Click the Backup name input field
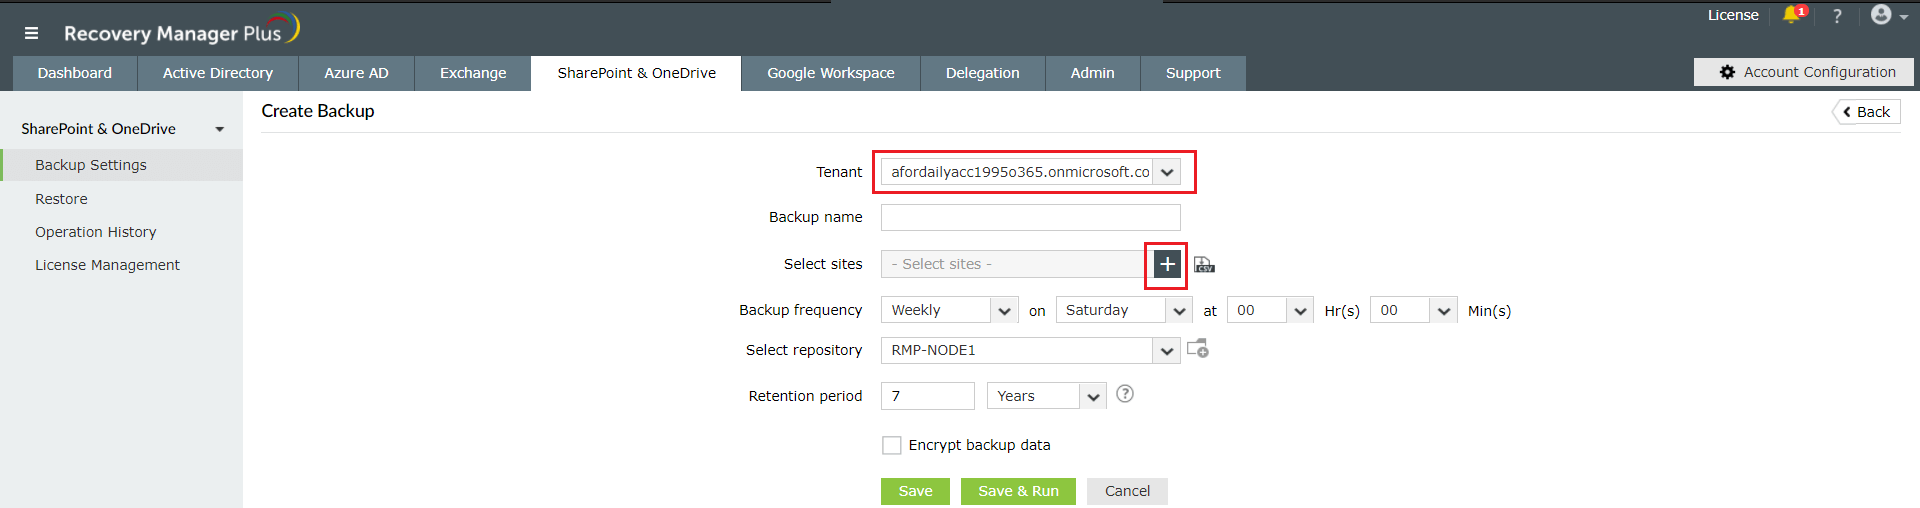This screenshot has height=508, width=1920. pyautogui.click(x=1030, y=217)
